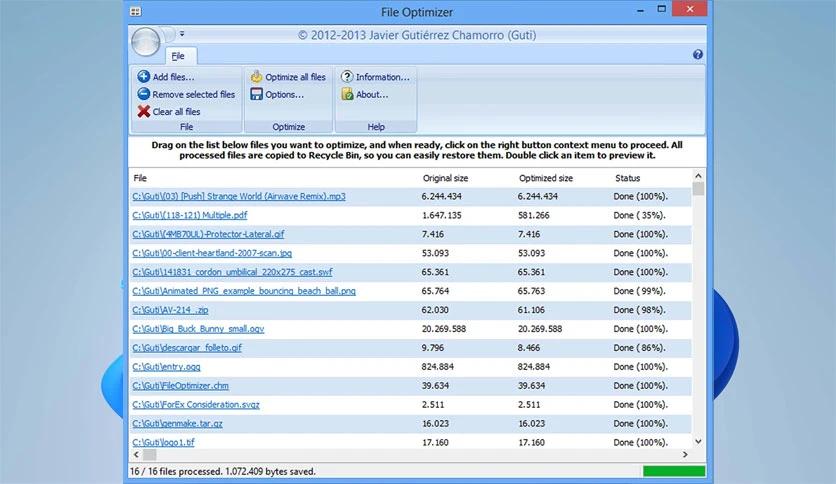Open the logo1.tif file link
The height and width of the screenshot is (484, 836).
[x=163, y=442]
